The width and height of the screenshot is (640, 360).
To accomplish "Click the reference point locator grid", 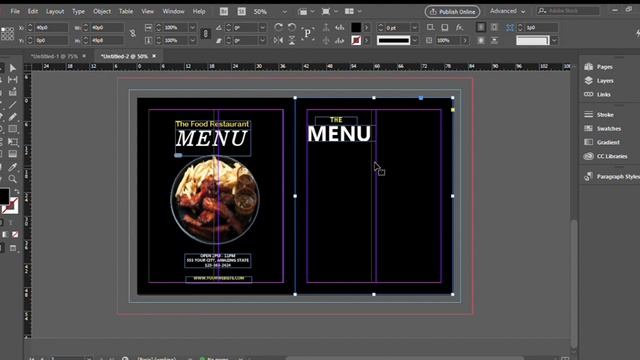I will [7, 33].
